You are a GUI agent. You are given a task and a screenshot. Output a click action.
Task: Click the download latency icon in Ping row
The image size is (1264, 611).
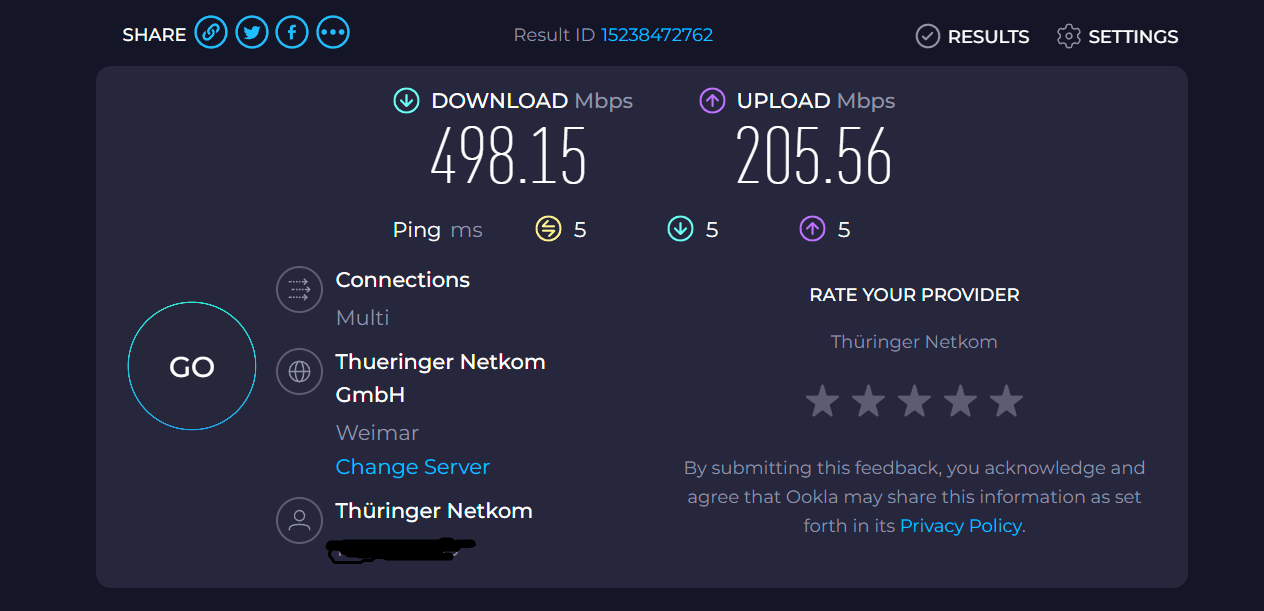click(x=680, y=229)
